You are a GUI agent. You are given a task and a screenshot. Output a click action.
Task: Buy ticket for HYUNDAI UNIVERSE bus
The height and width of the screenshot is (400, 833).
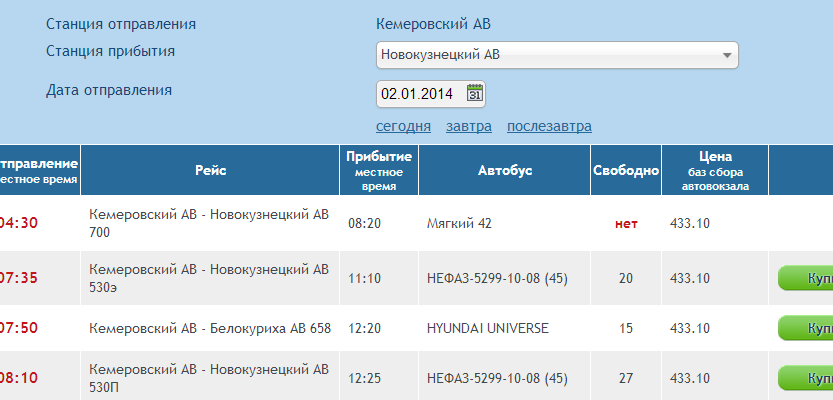(x=805, y=328)
